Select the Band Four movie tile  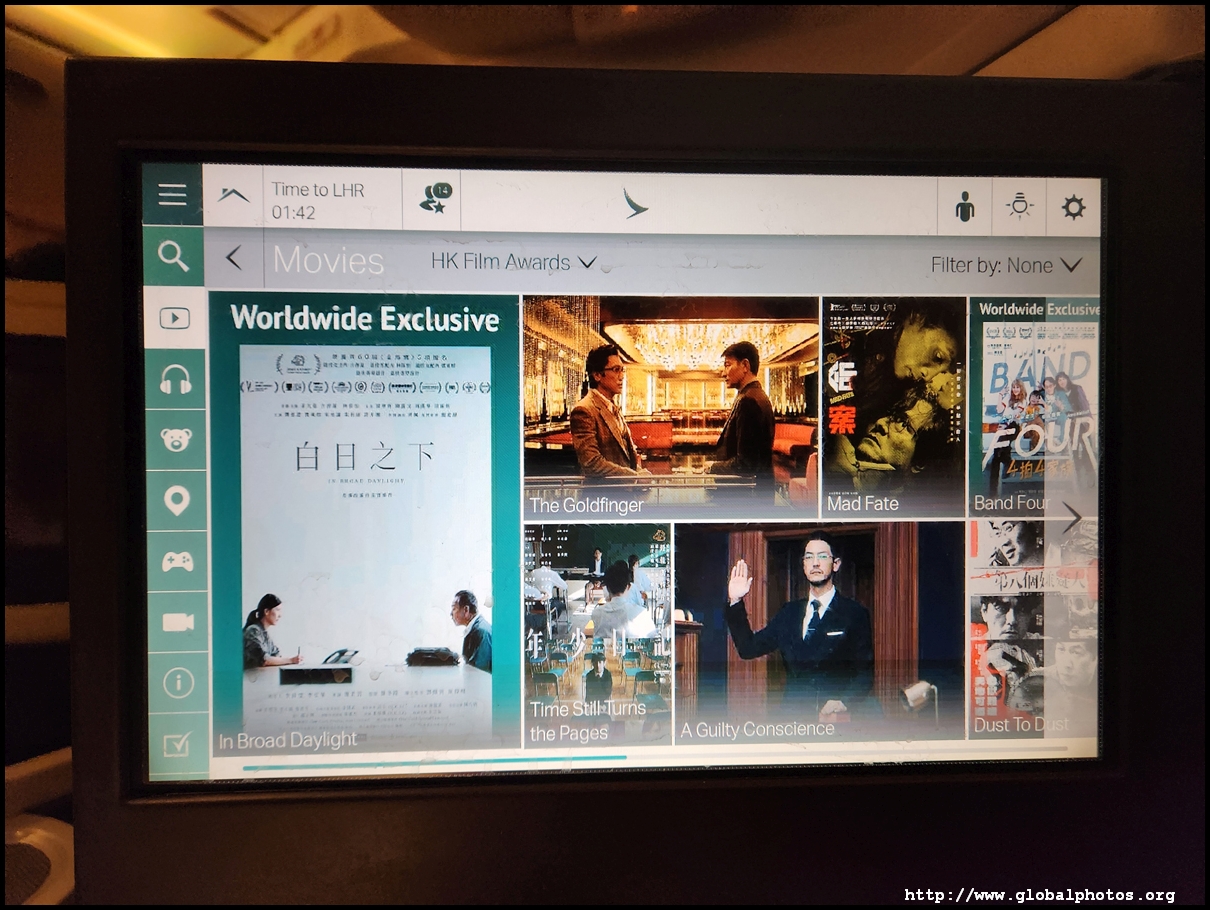click(x=1033, y=406)
